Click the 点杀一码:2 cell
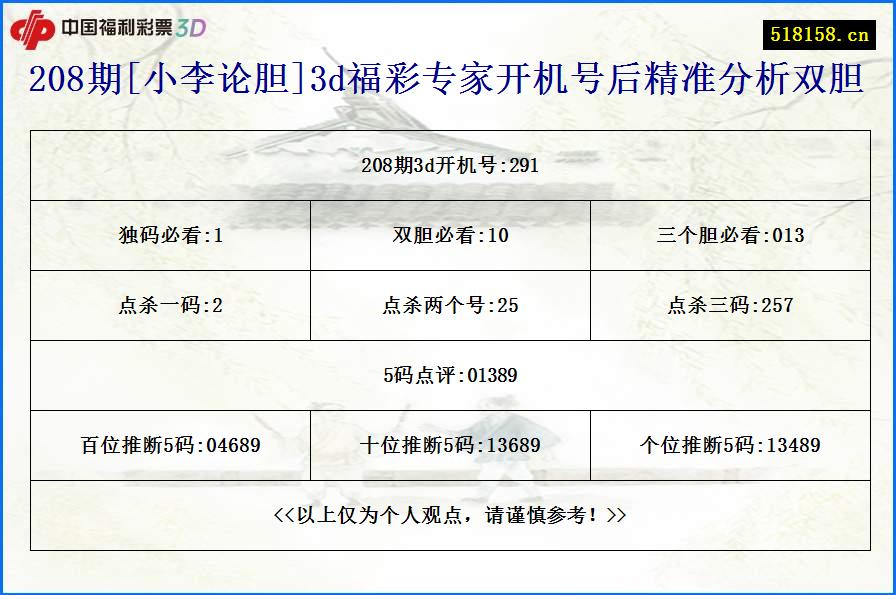 coord(168,306)
